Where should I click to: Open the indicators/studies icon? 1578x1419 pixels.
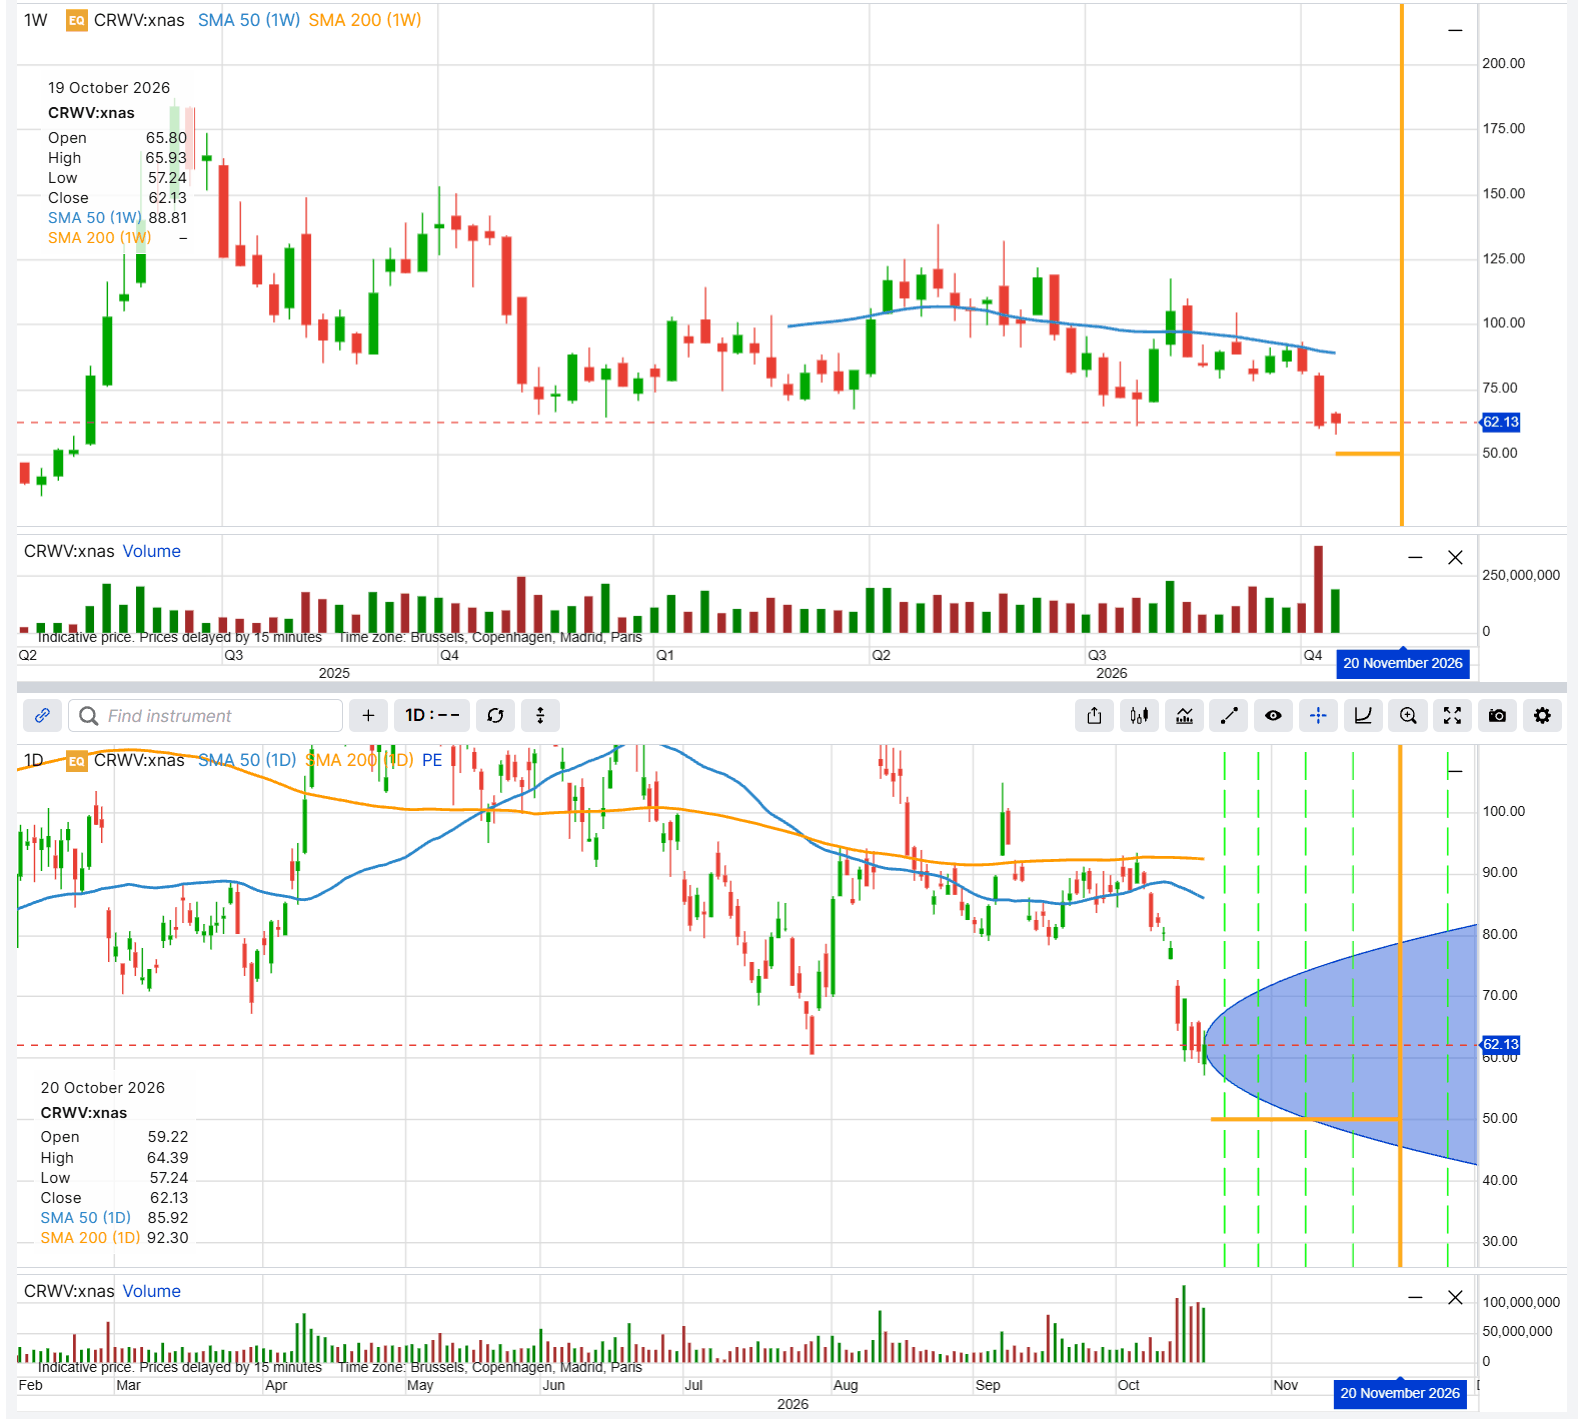1184,716
